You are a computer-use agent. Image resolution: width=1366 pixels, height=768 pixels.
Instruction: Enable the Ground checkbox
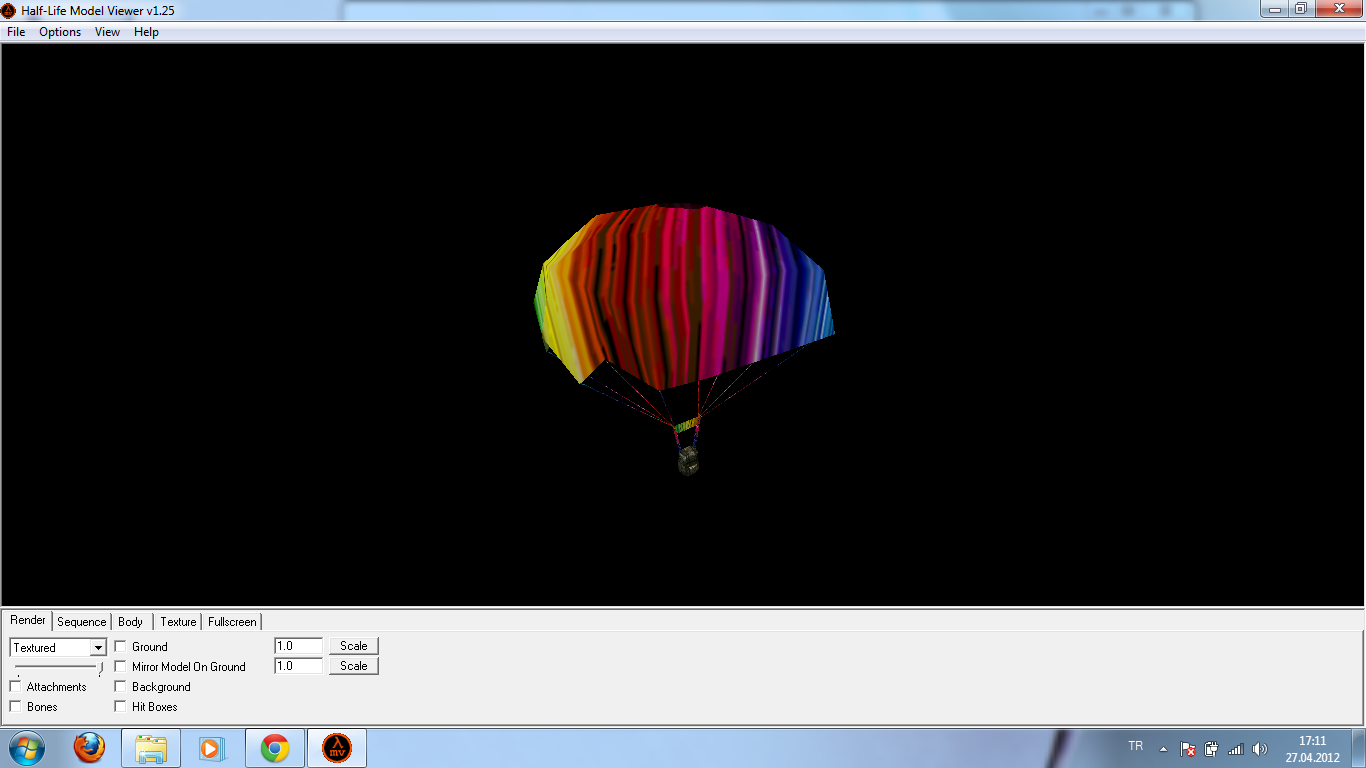pyautogui.click(x=121, y=647)
